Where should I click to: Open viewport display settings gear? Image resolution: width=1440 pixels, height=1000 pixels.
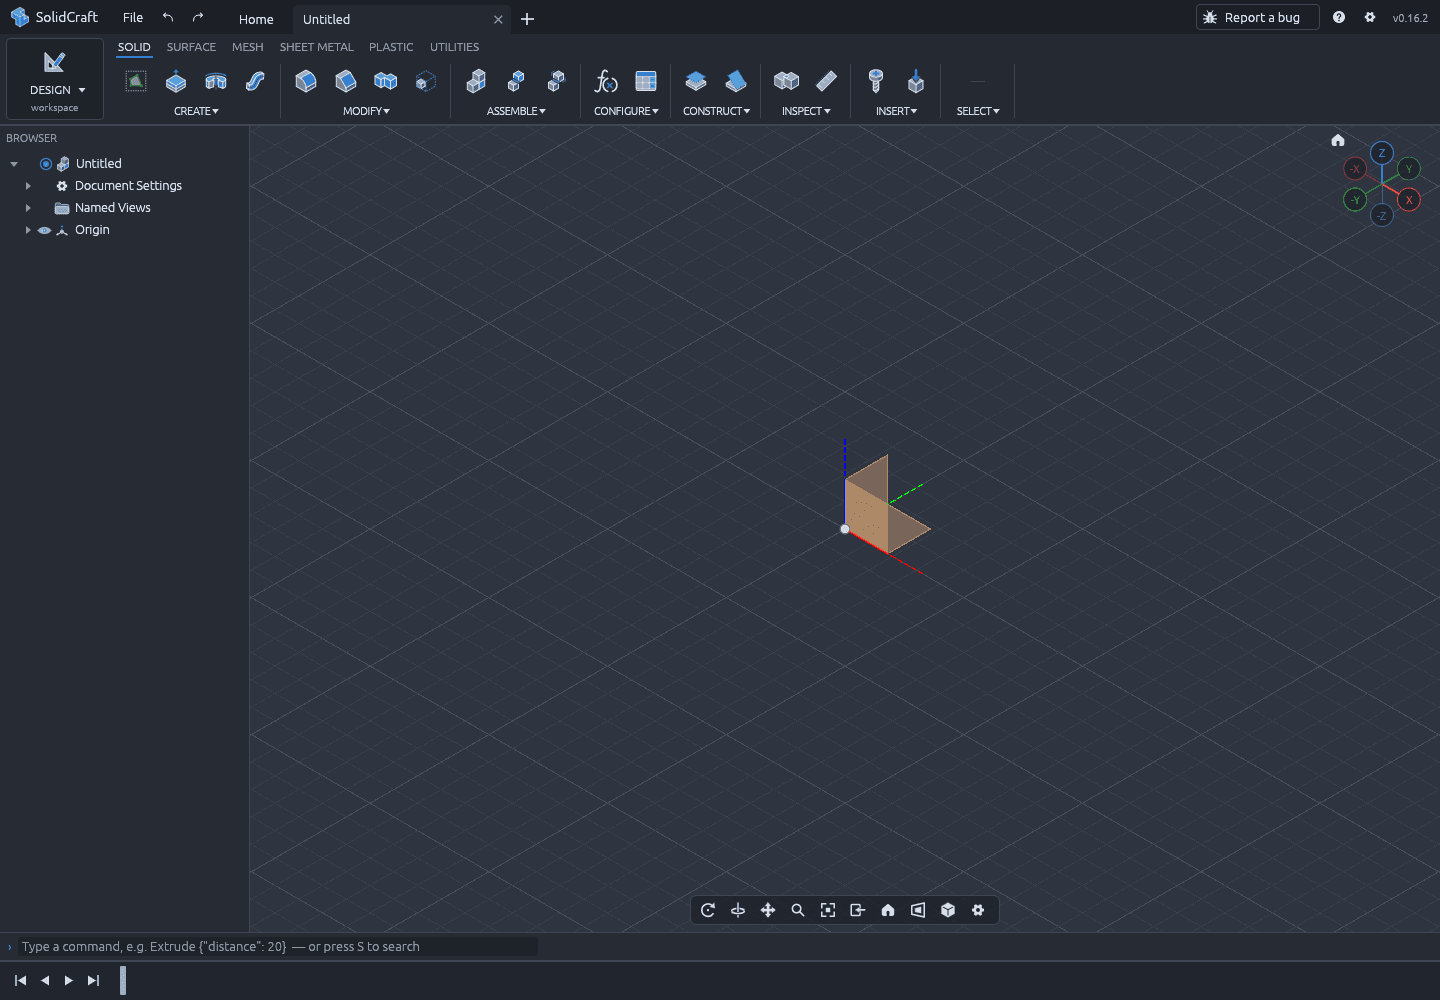point(978,910)
